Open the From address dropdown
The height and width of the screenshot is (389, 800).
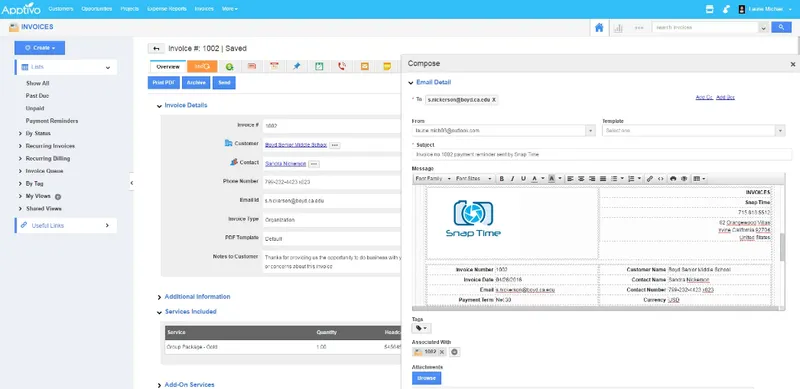tap(591, 131)
